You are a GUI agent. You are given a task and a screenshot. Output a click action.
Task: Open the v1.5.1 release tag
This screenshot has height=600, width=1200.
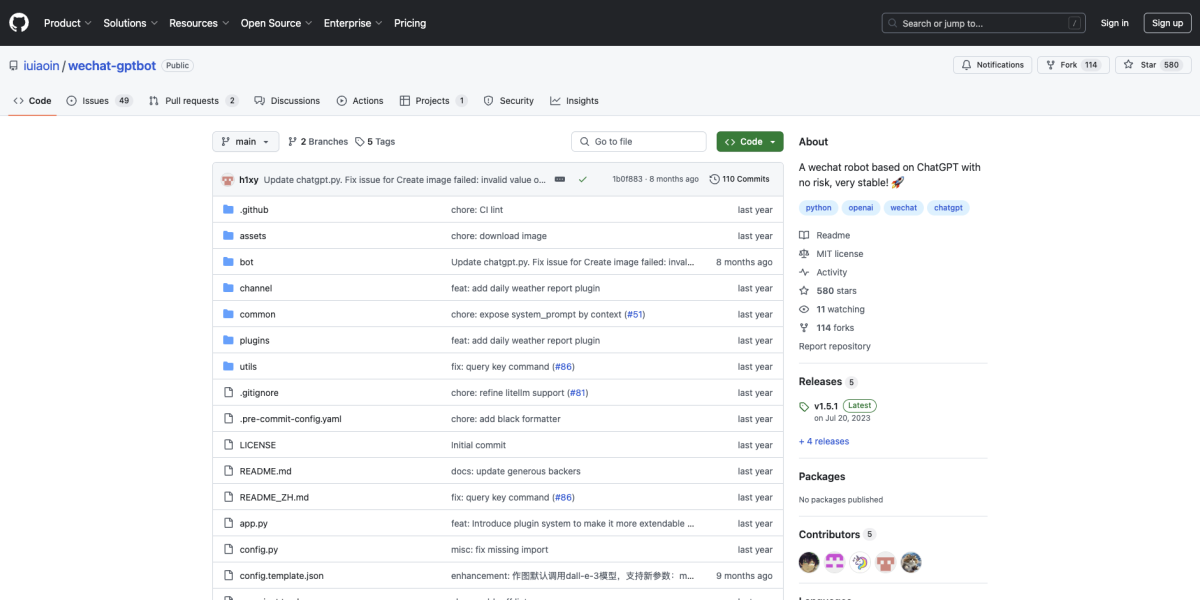pyautogui.click(x=825, y=406)
